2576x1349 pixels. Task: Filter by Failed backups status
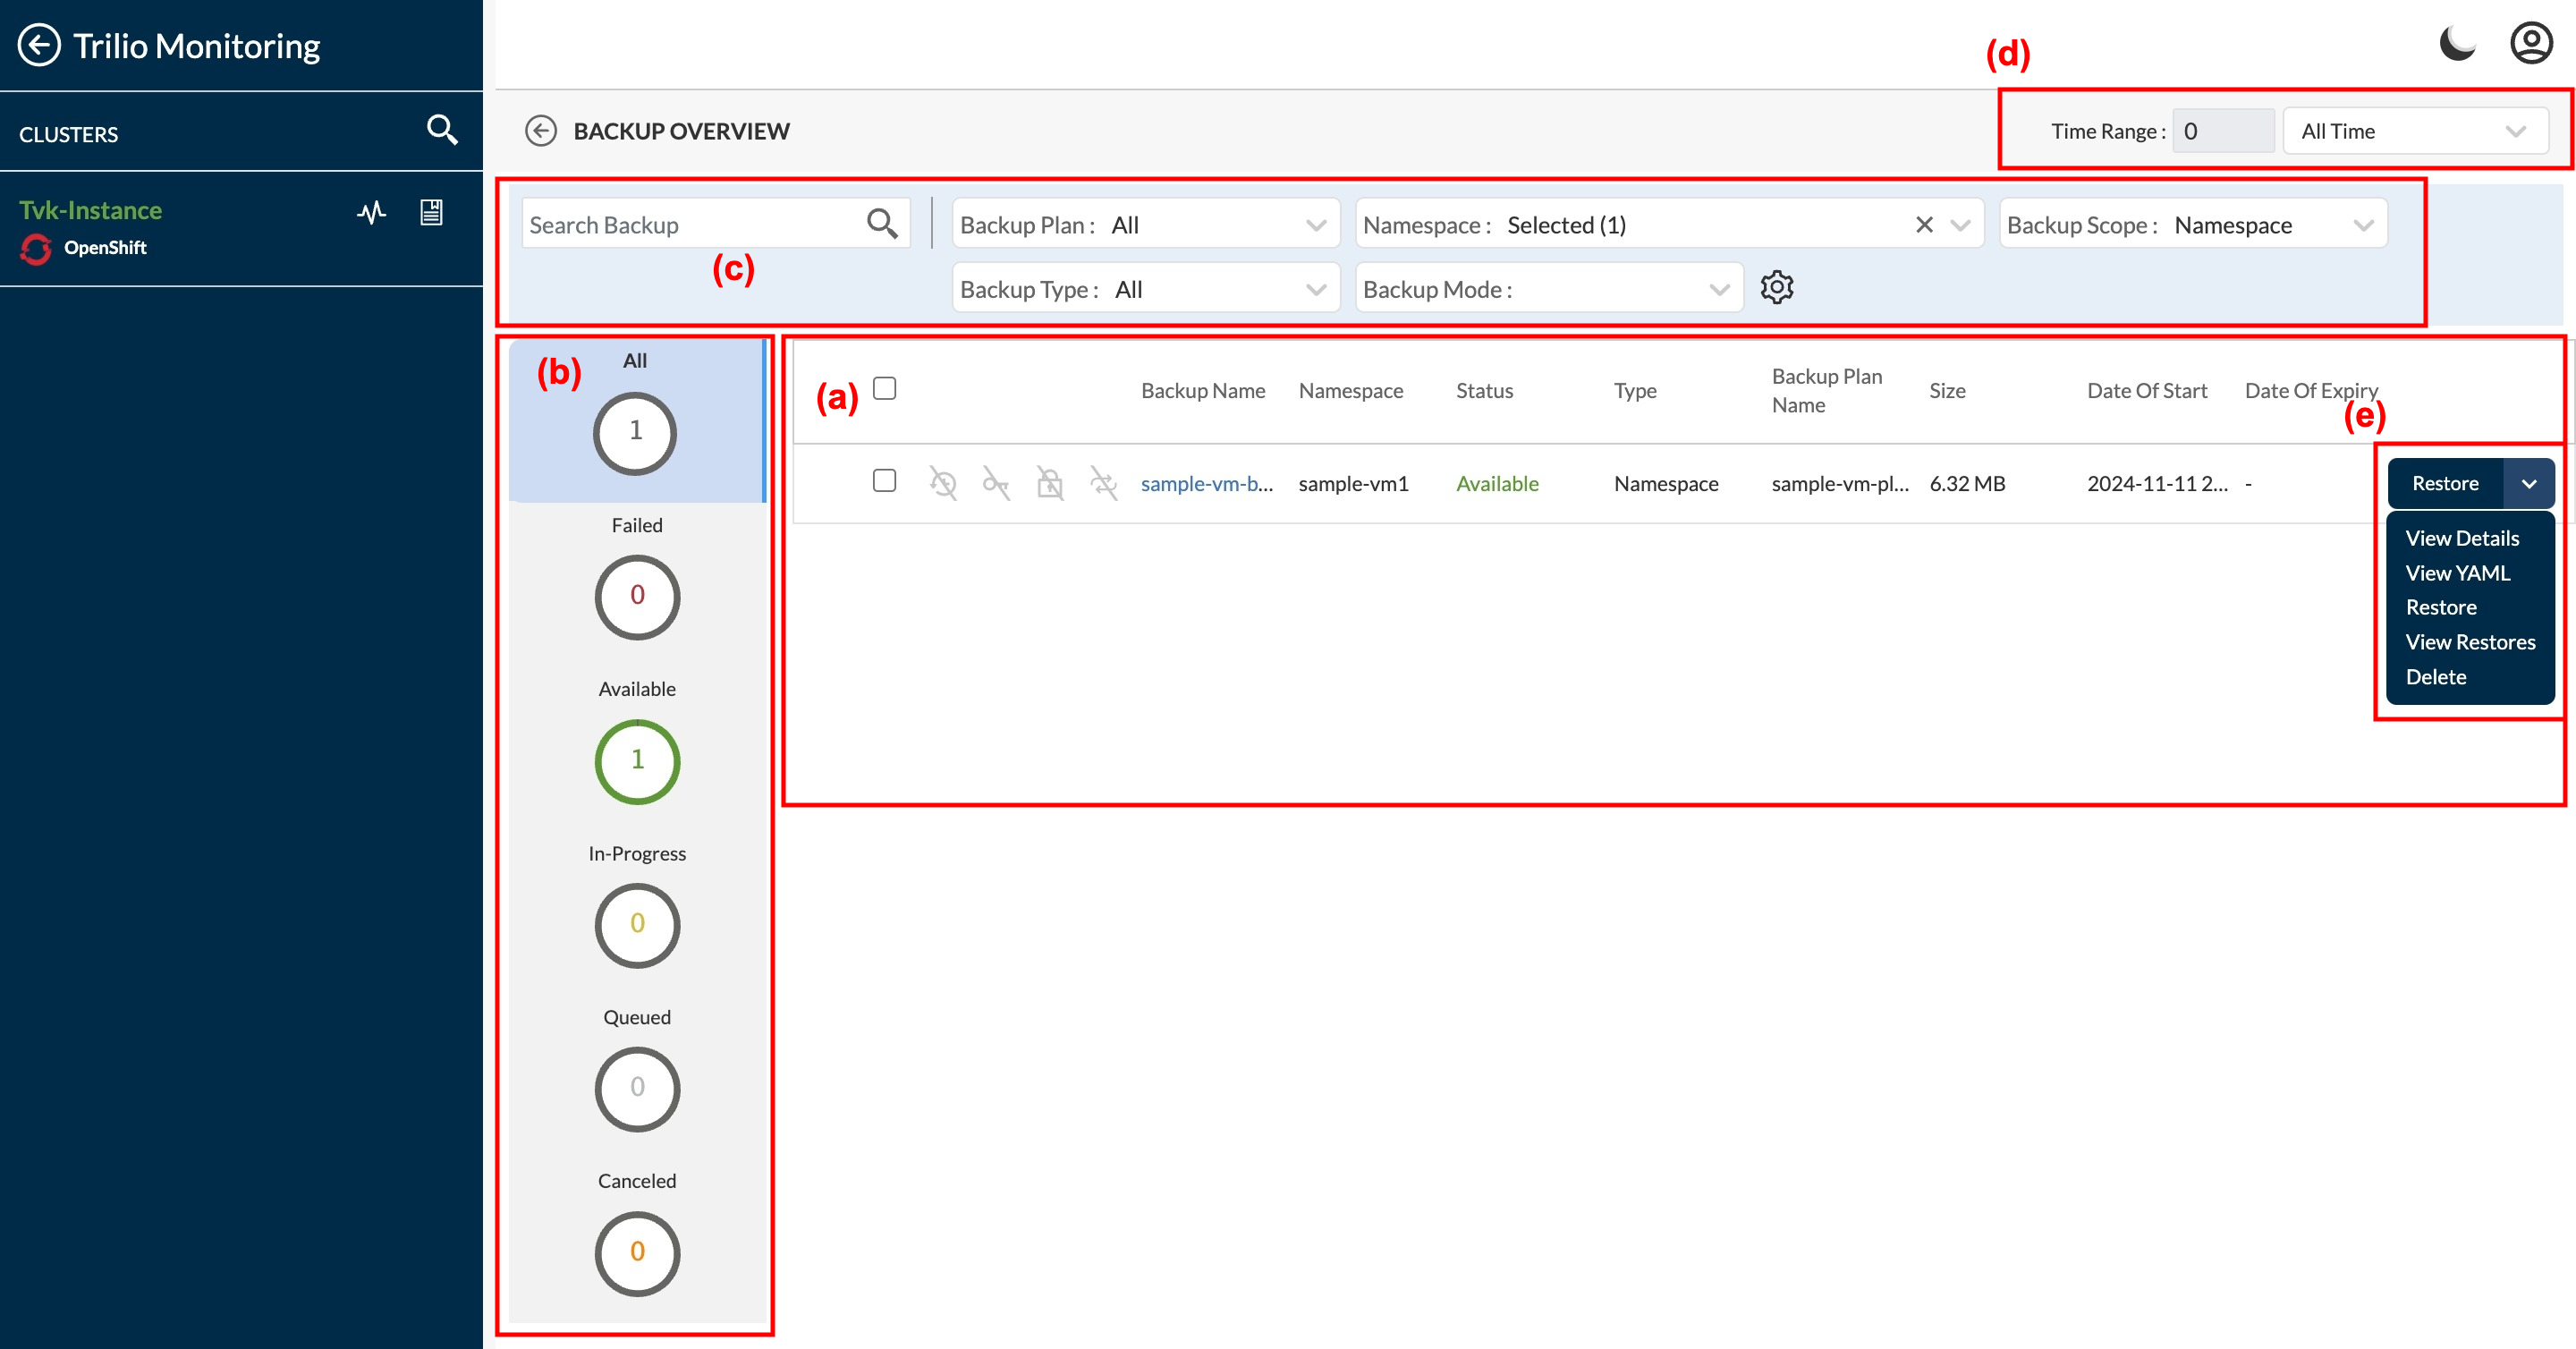click(637, 580)
